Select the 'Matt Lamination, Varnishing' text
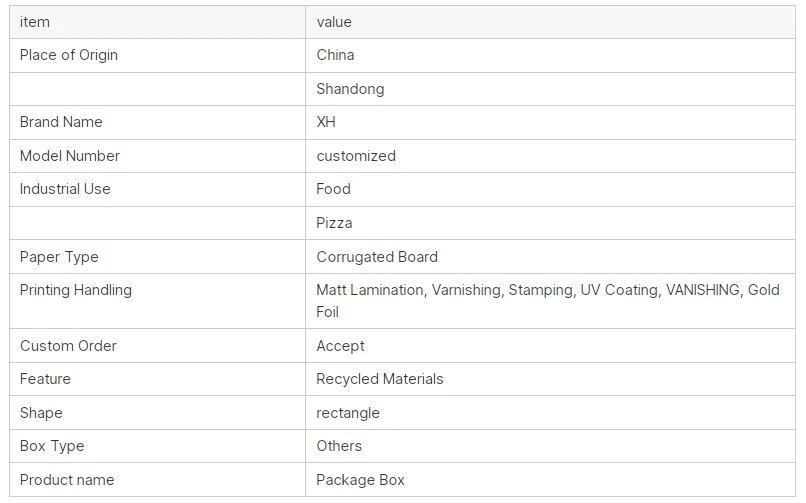Image resolution: width=806 pixels, height=503 pixels. (408, 290)
